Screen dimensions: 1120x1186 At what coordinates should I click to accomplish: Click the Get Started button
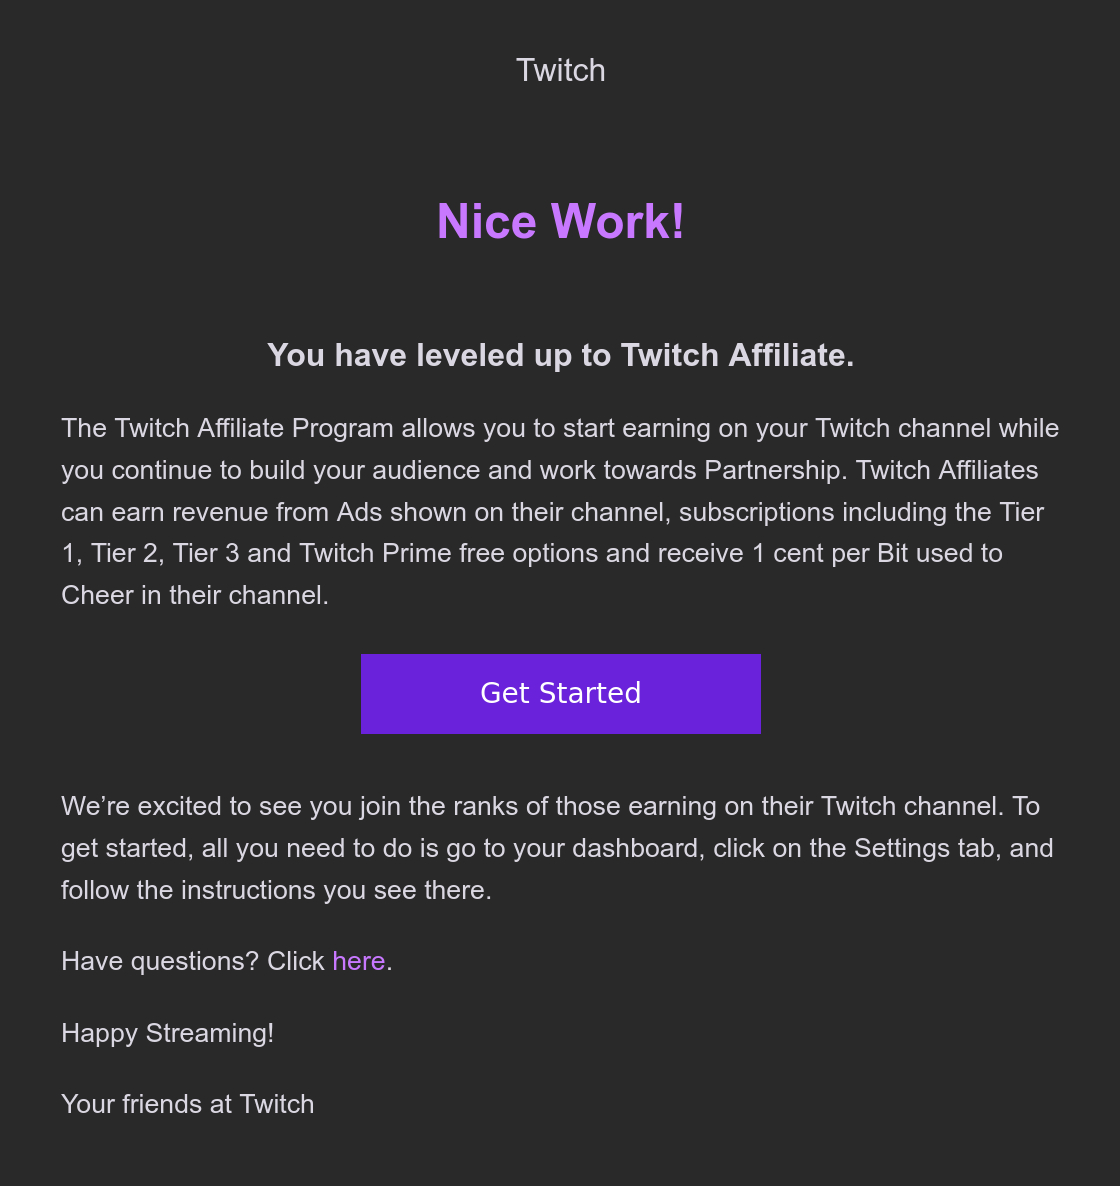click(x=560, y=694)
